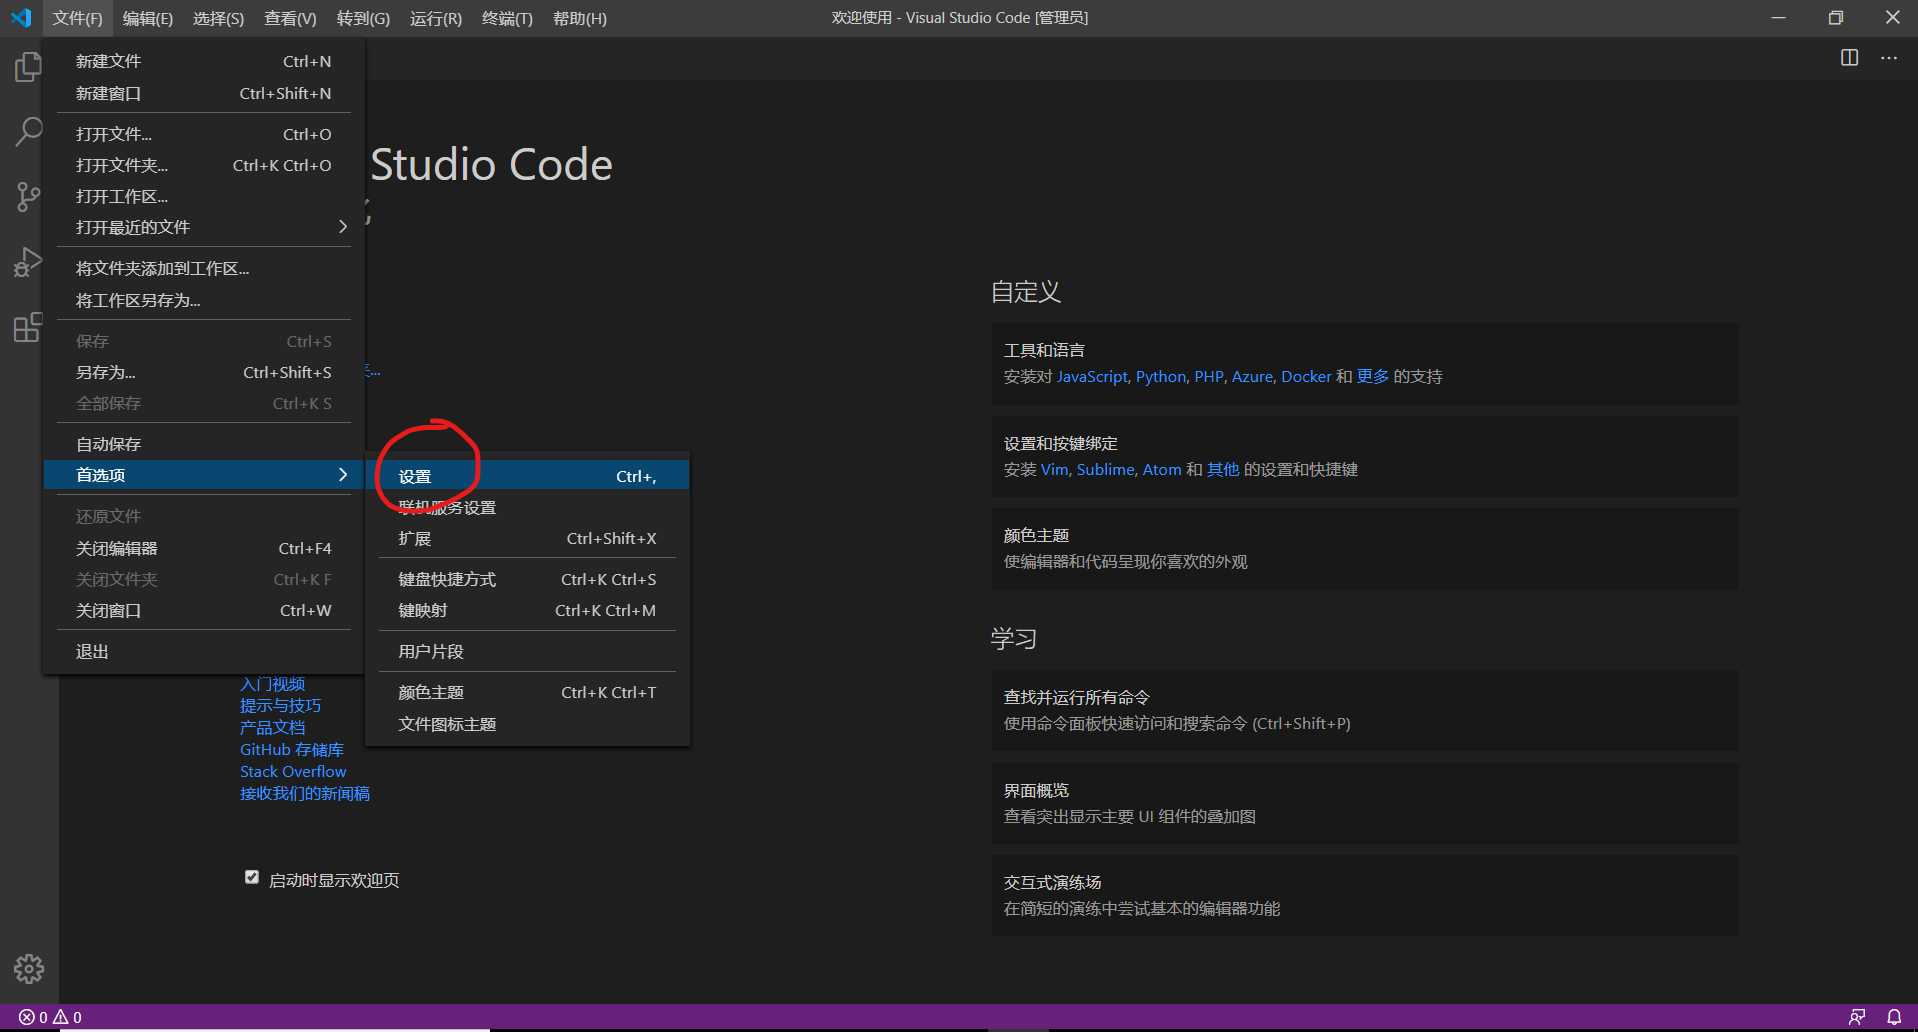The height and width of the screenshot is (1032, 1918).
Task: Click the 更多 tools link
Action: [x=1373, y=377]
